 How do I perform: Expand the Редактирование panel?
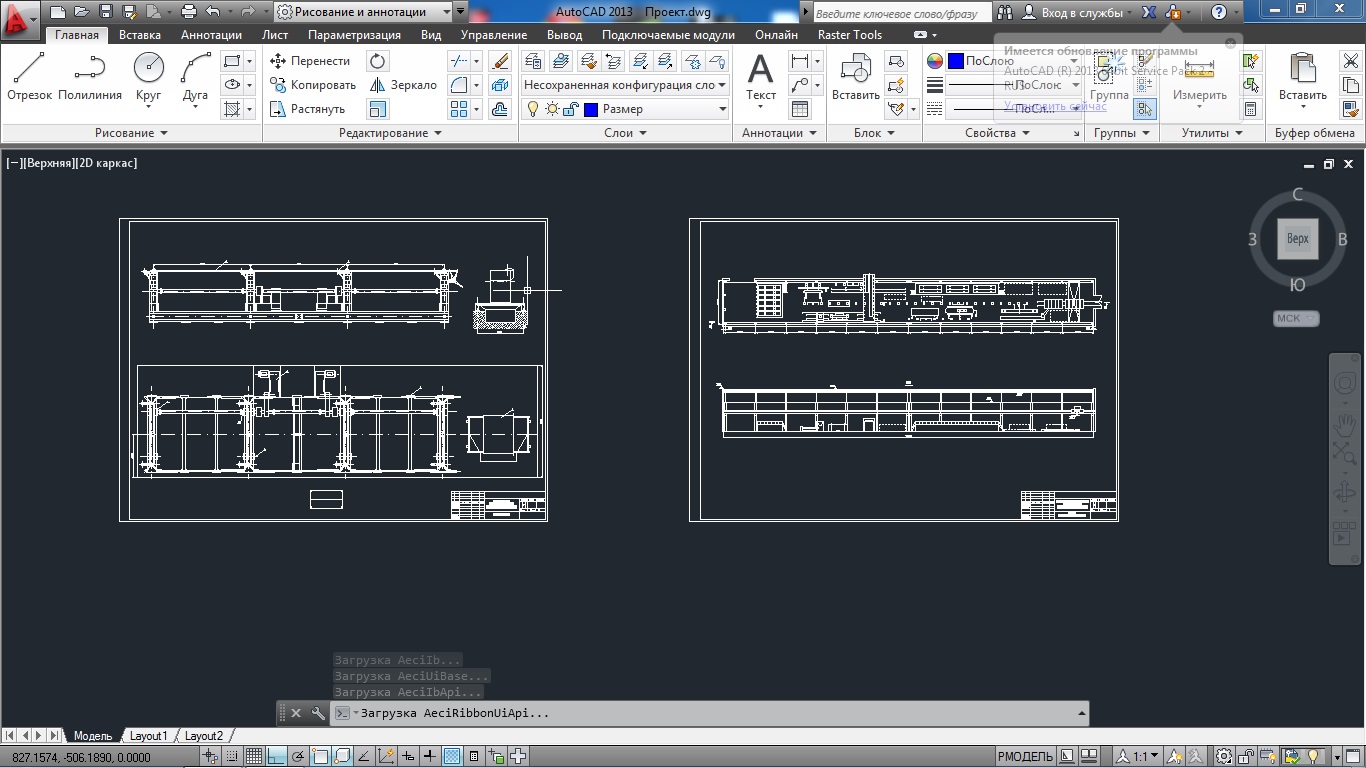tap(390, 133)
